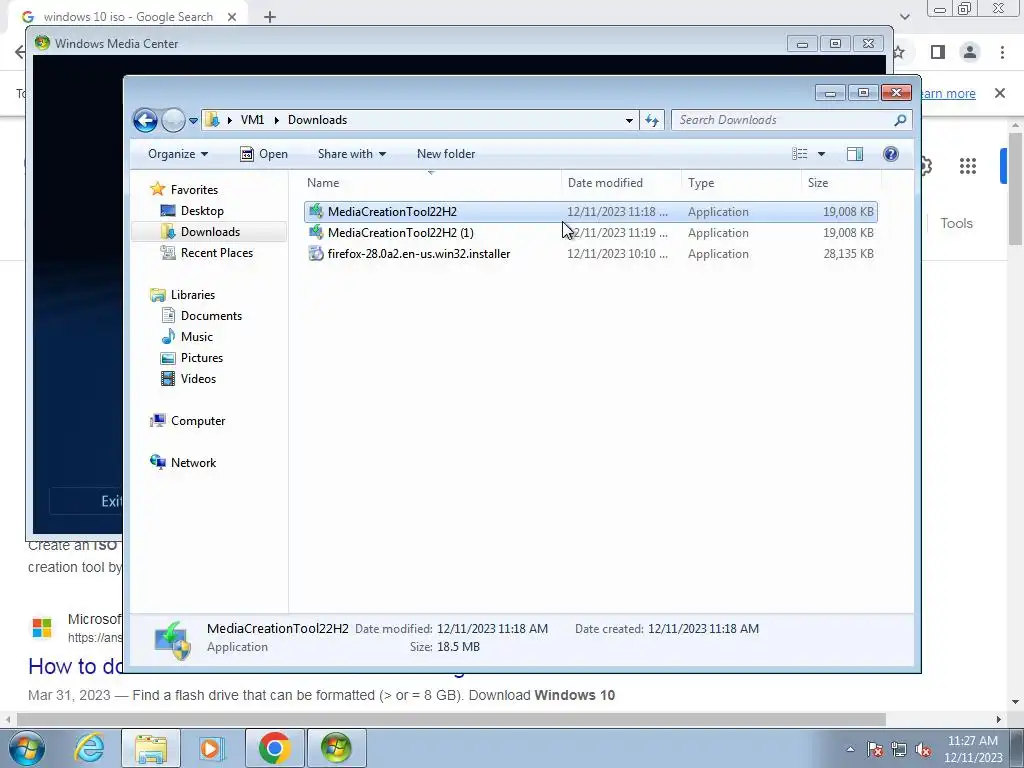Select Downloads in the address breadcrumb

point(317,120)
